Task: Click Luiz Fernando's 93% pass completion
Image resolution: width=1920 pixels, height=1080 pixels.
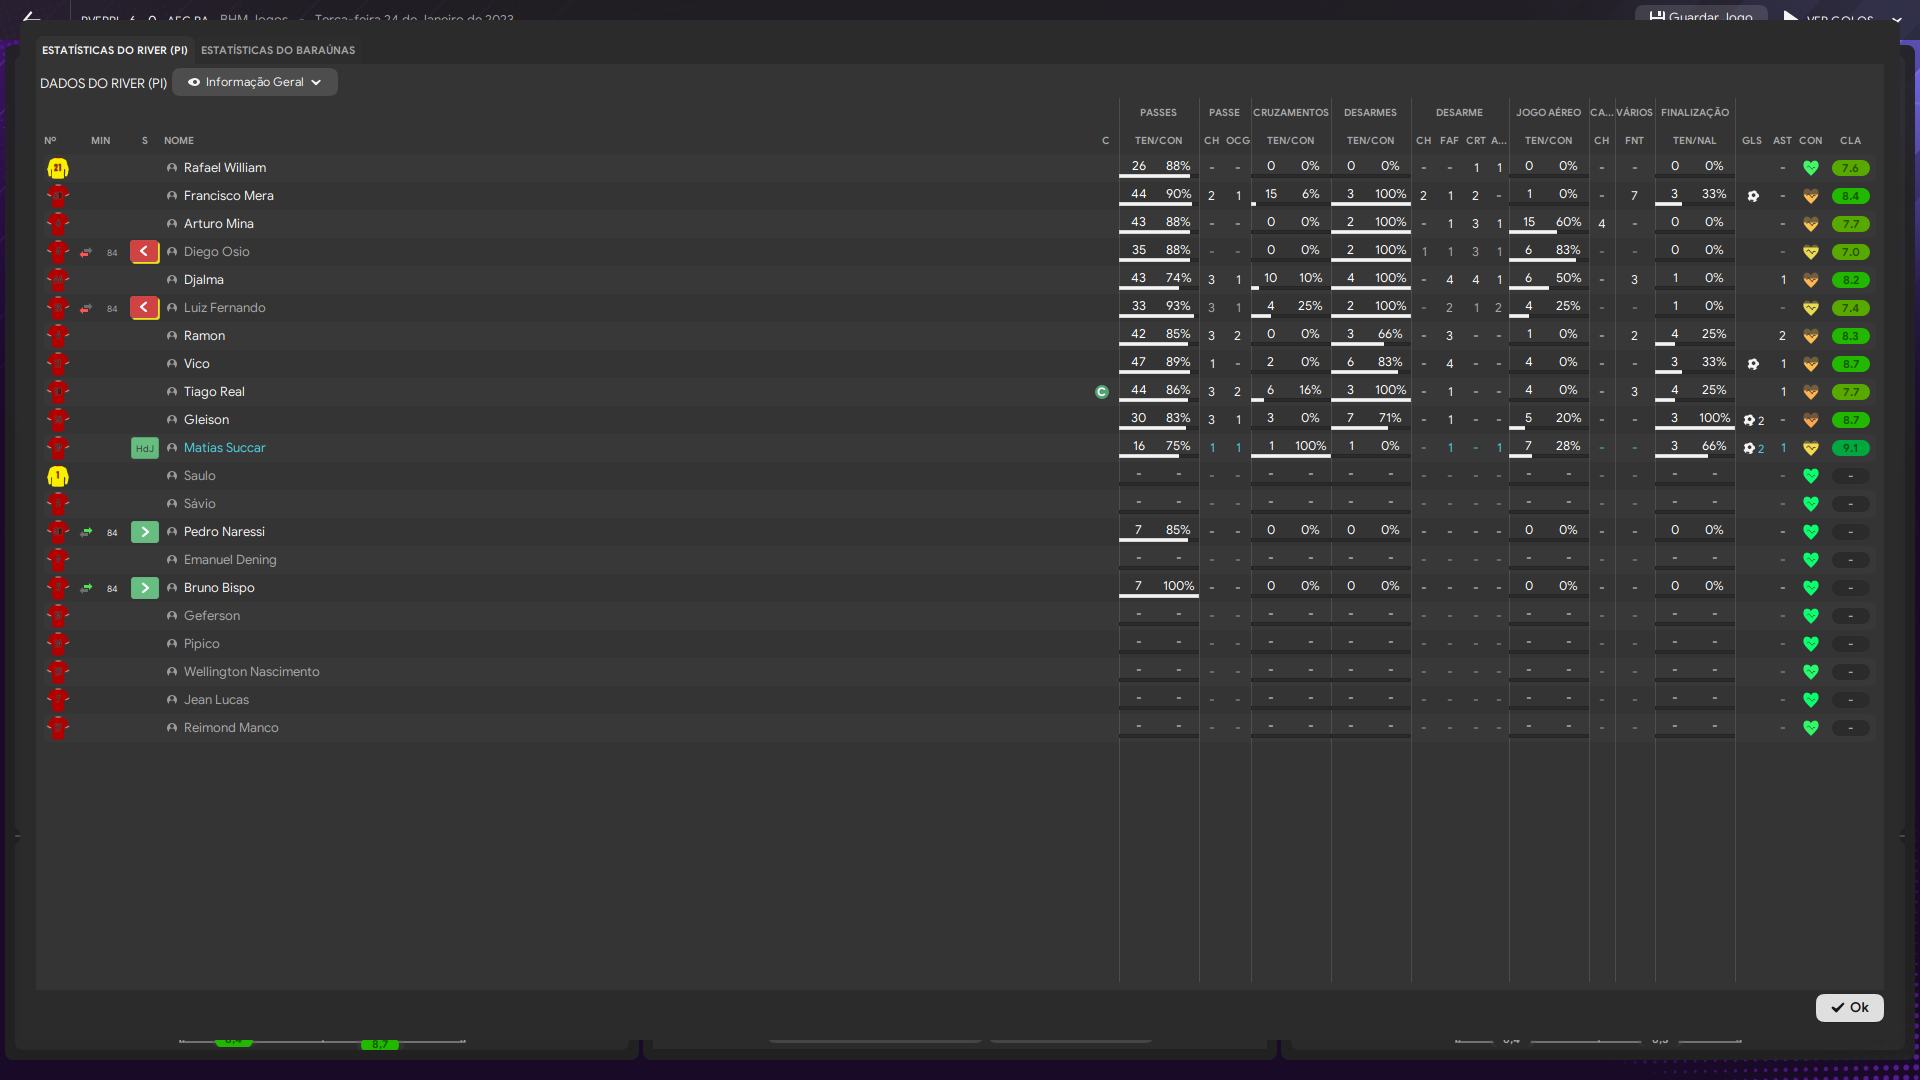Action: click(1178, 306)
